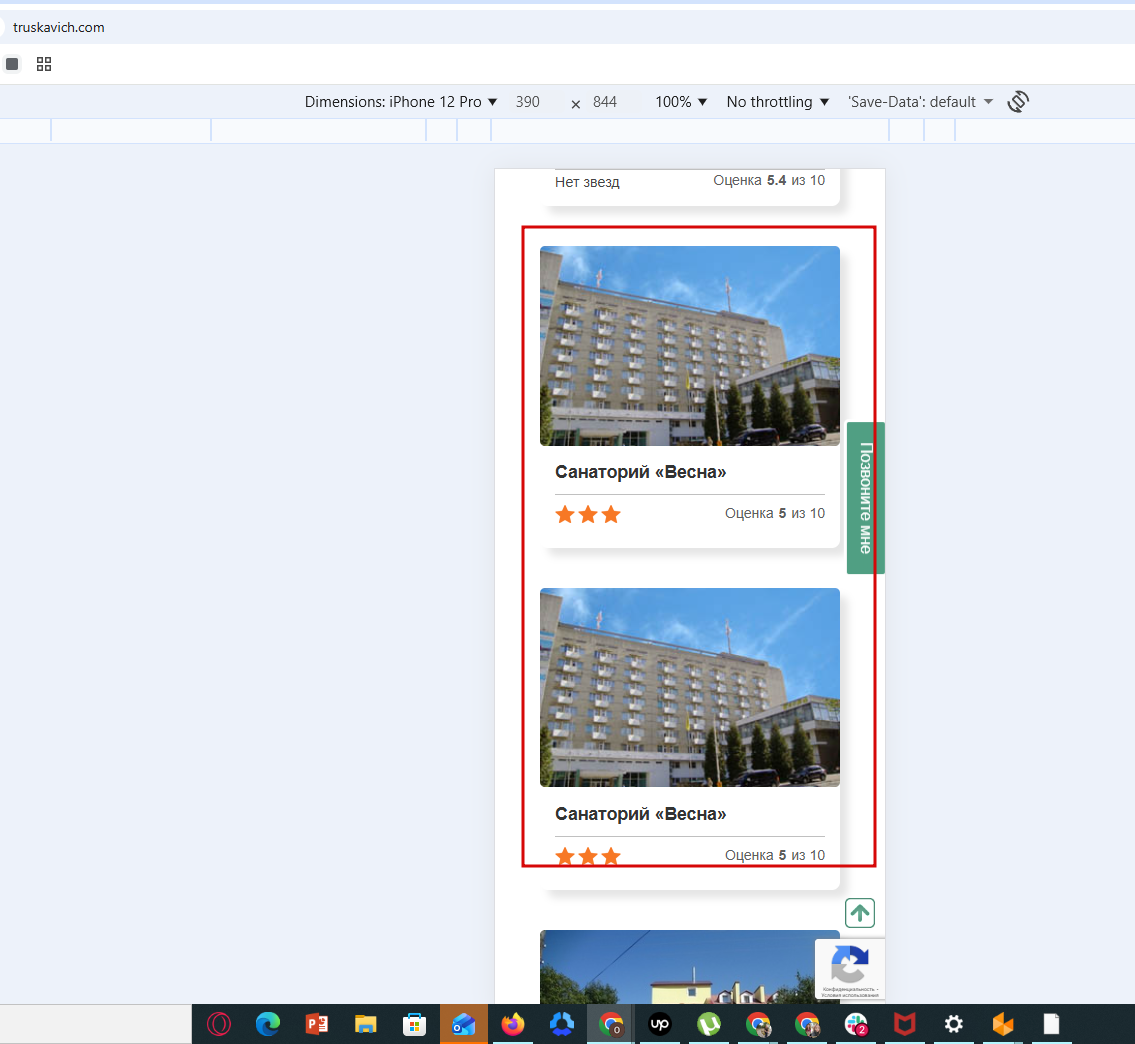The height and width of the screenshot is (1044, 1135).
Task: Click the Chrome taskbar icon with 0 badge
Action: (x=611, y=1024)
